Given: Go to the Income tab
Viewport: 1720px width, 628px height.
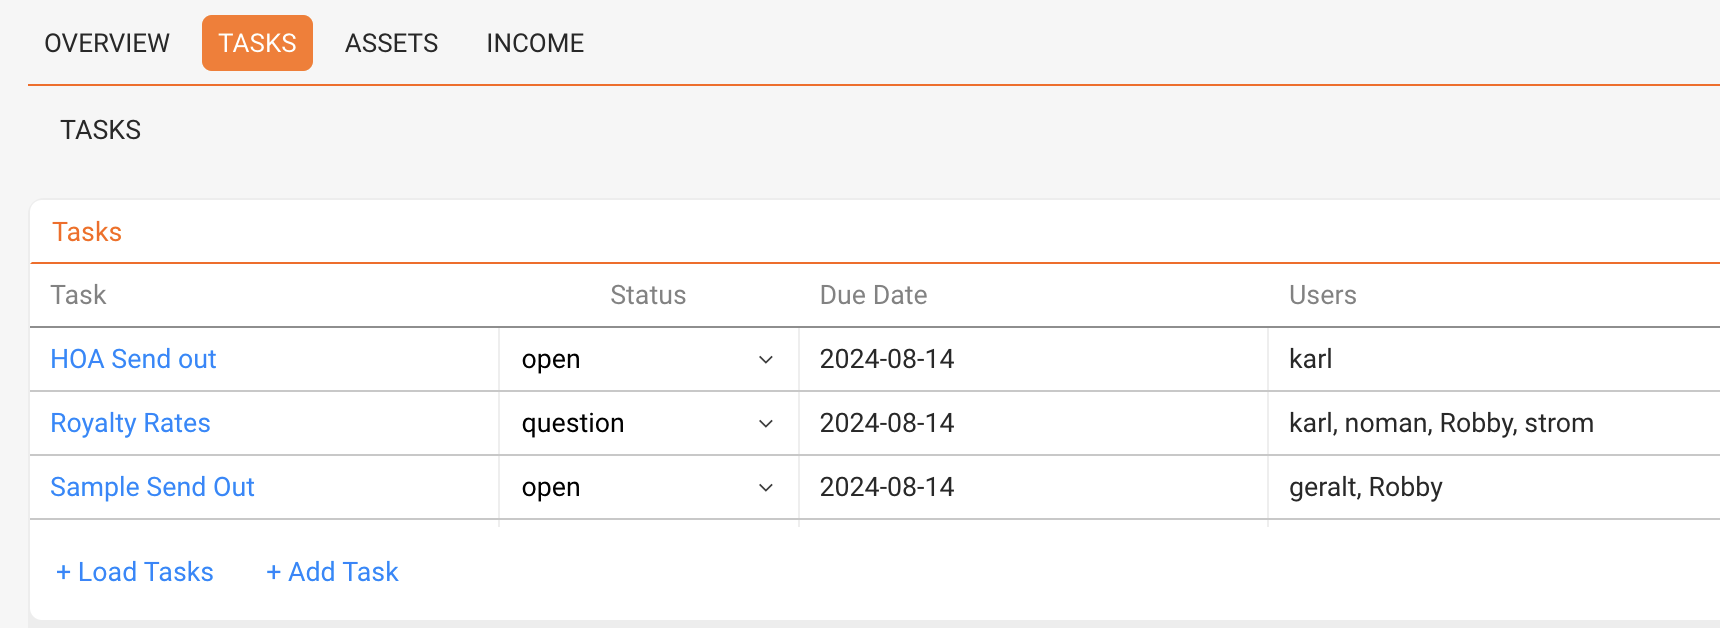Looking at the screenshot, I should point(535,43).
